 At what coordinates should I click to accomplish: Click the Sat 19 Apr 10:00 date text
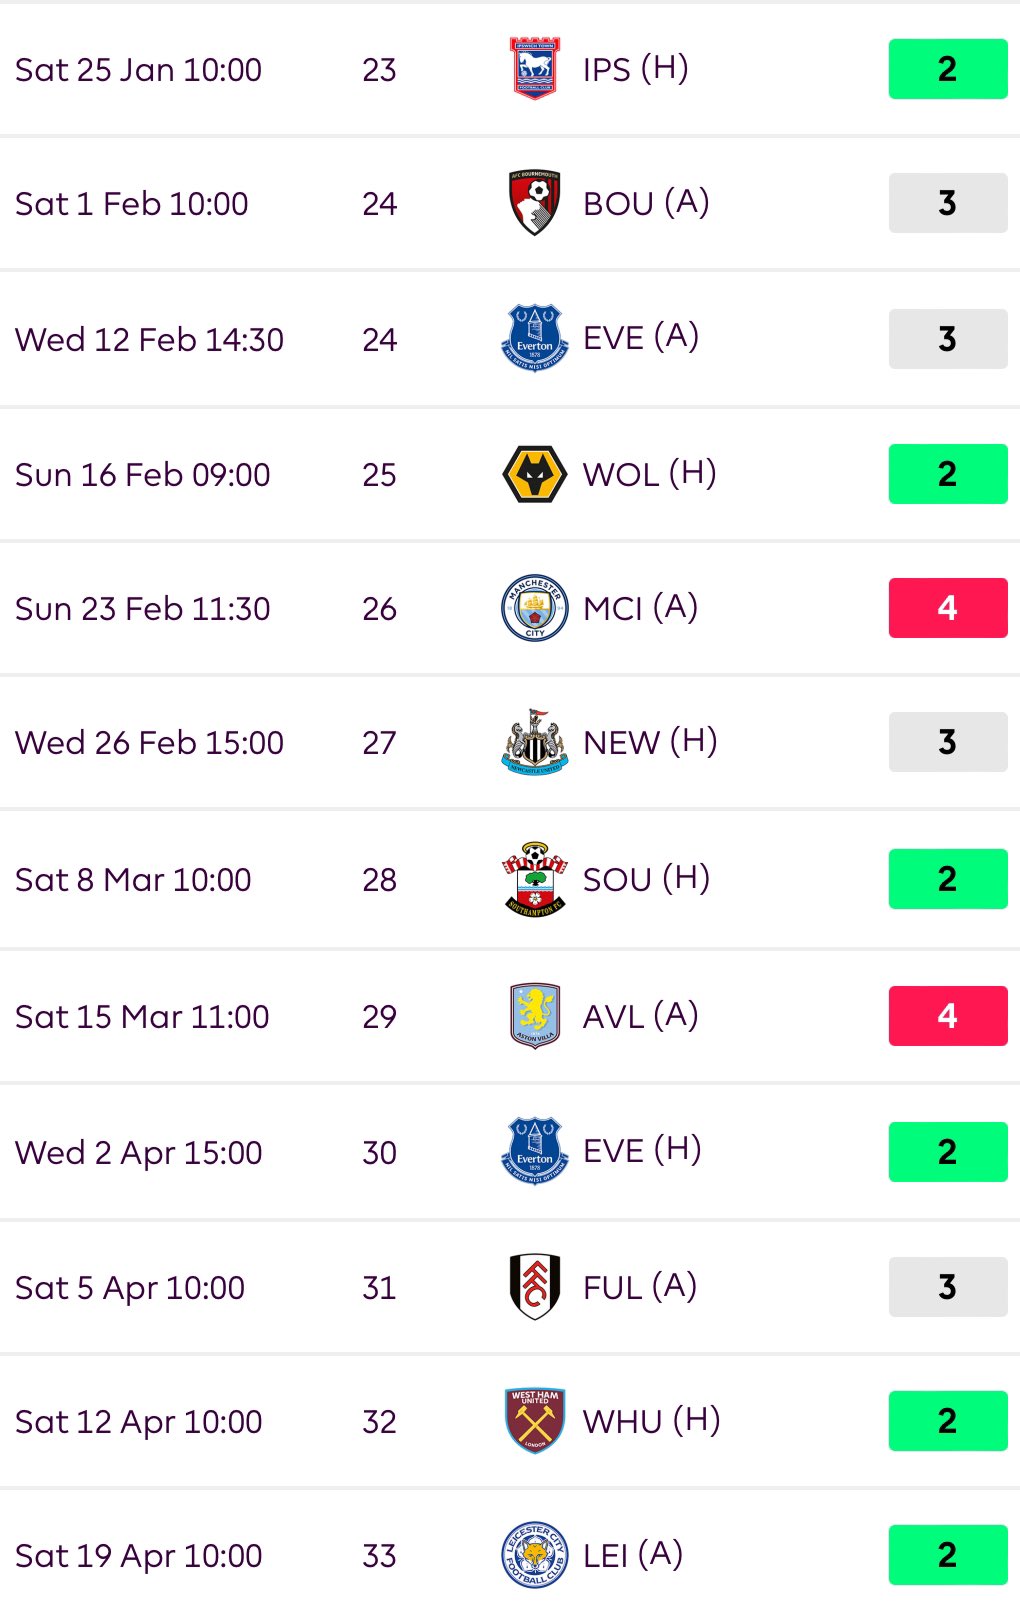(x=139, y=1556)
